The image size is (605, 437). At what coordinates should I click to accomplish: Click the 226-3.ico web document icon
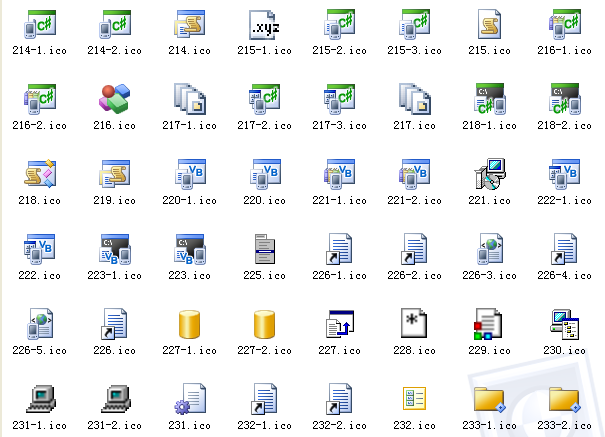[490, 248]
